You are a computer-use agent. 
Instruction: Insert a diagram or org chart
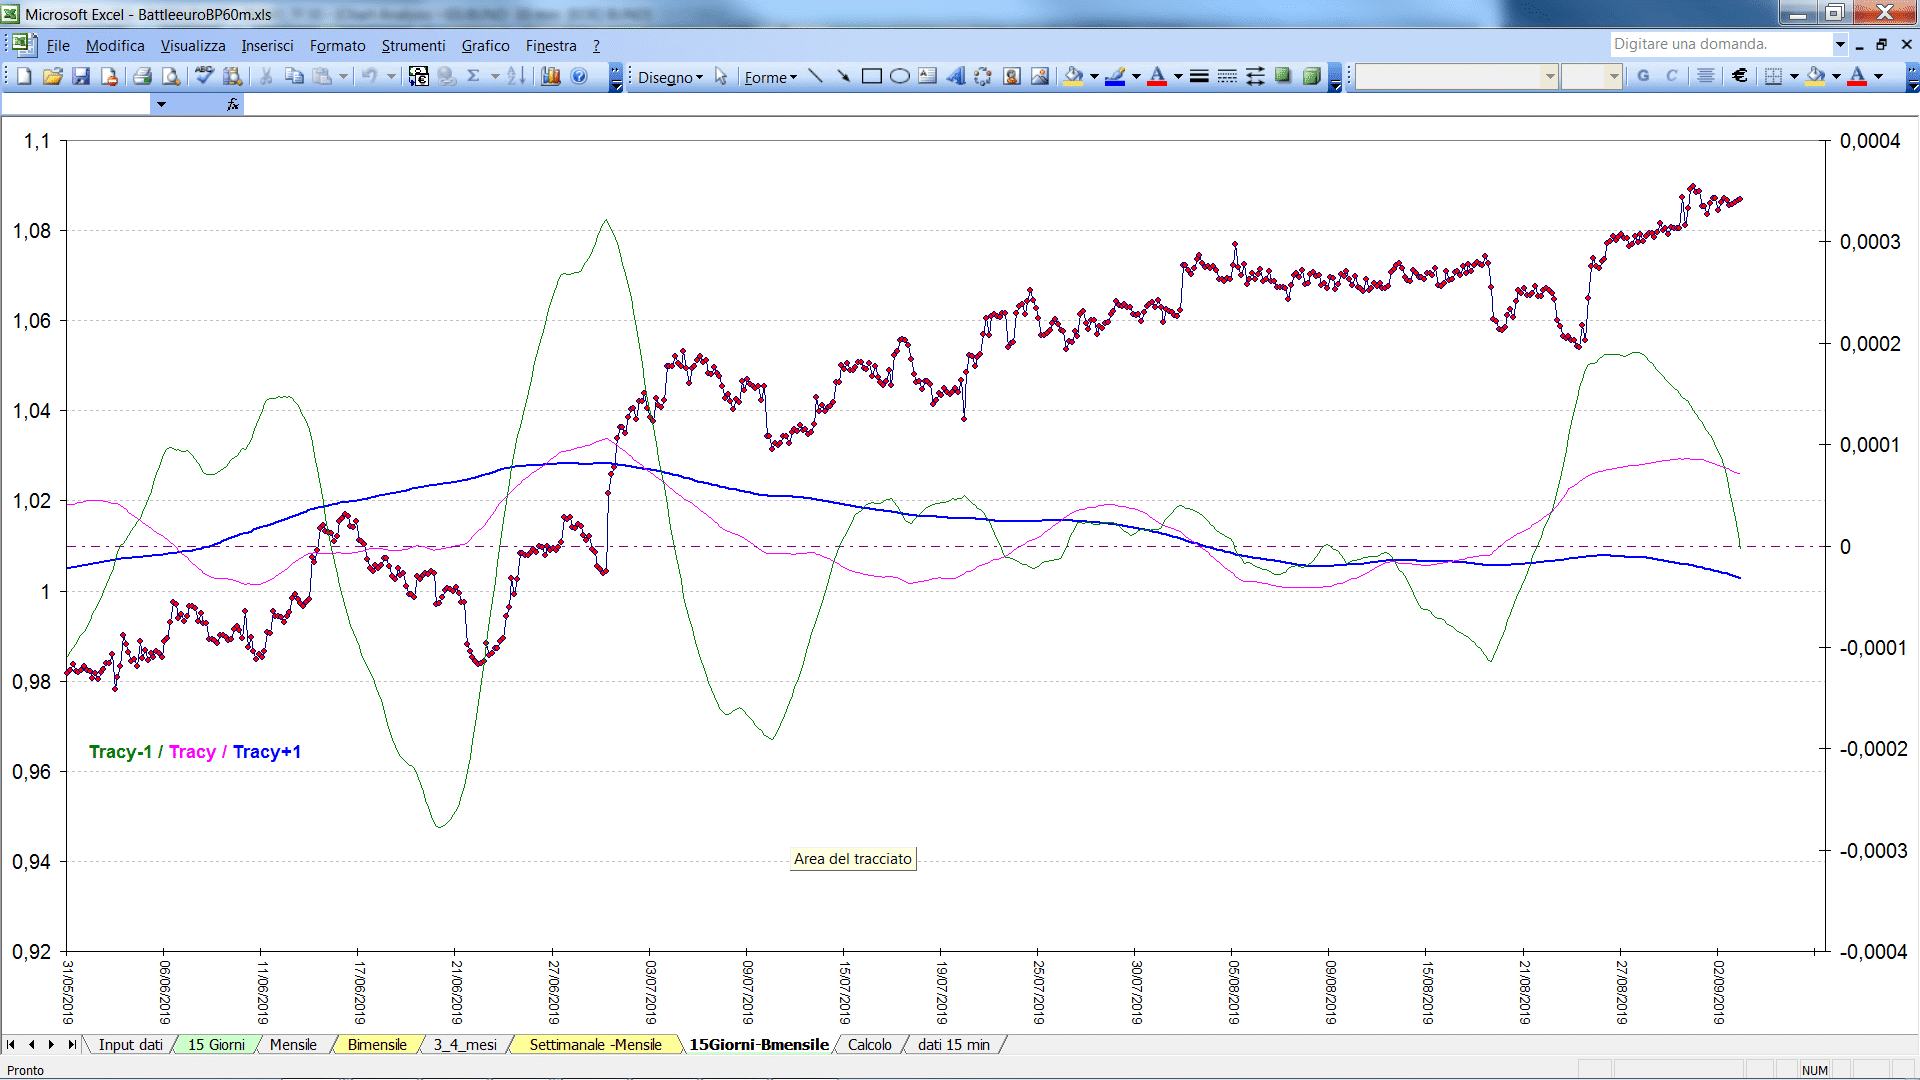[983, 76]
